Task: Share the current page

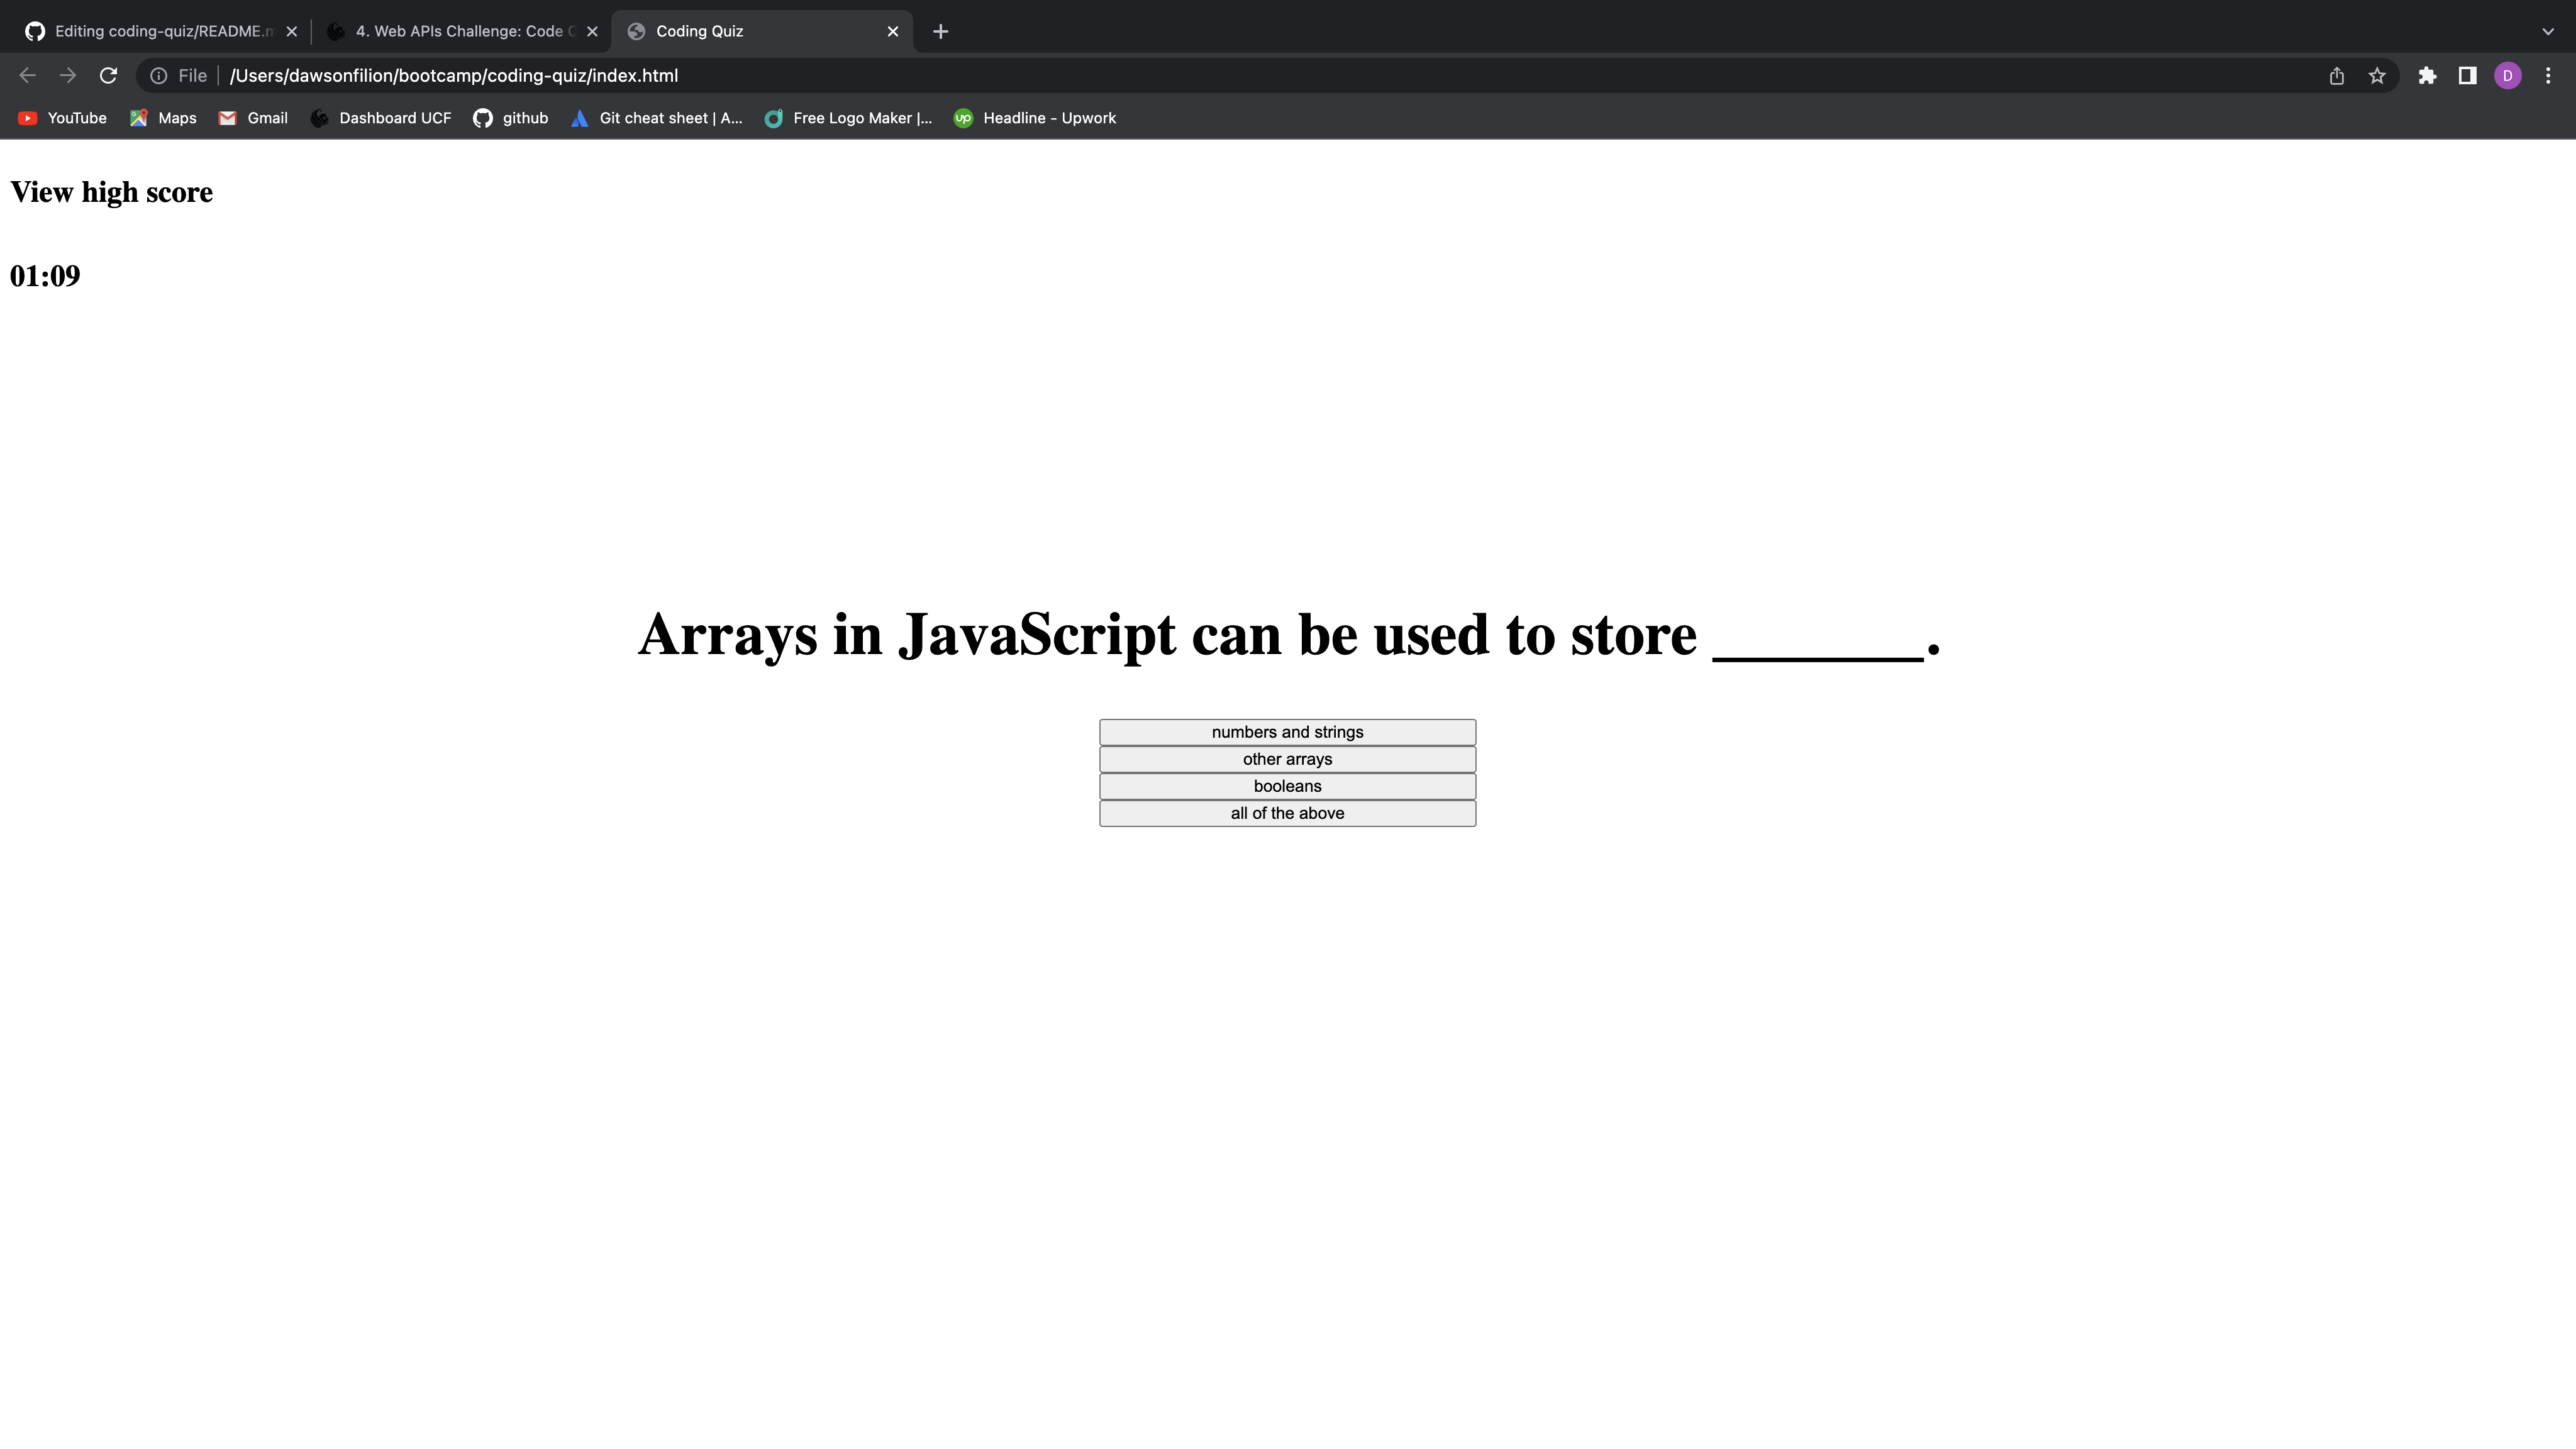Action: (x=2336, y=75)
